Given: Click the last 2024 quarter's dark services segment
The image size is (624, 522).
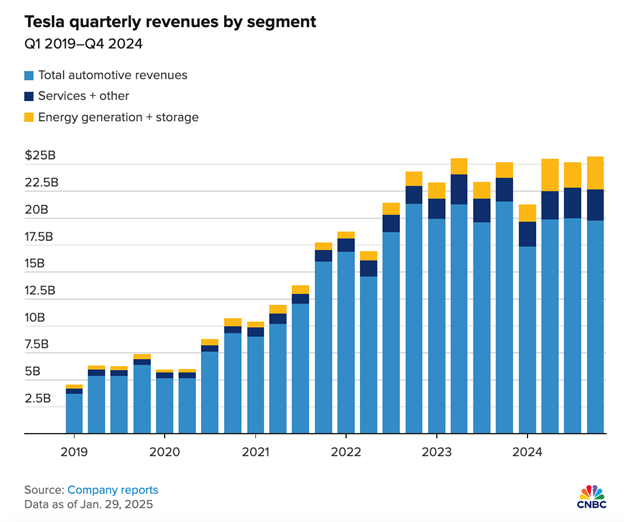Looking at the screenshot, I should coord(595,205).
